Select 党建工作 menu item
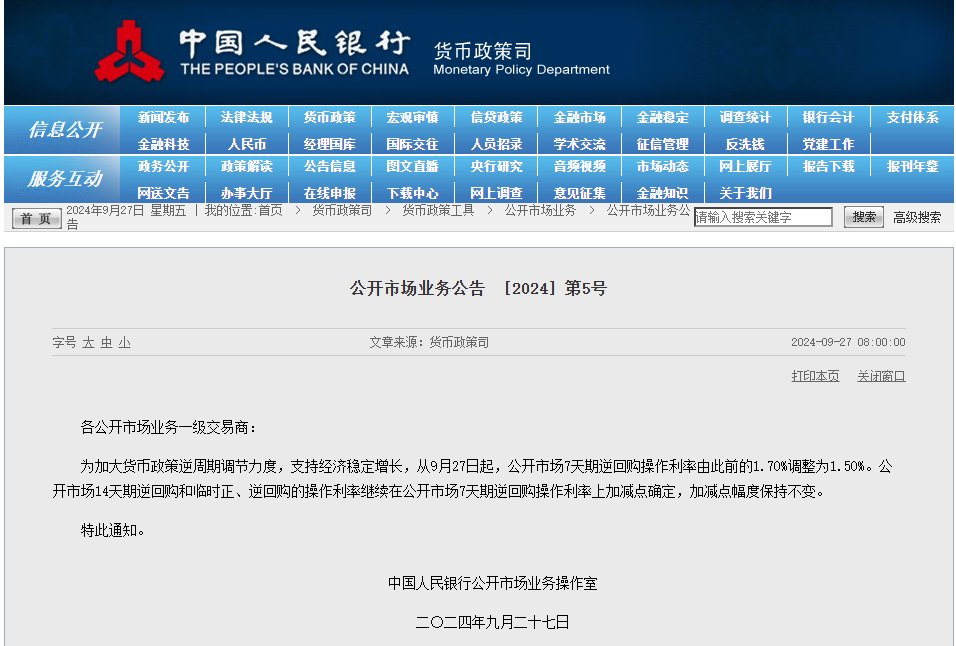The height and width of the screenshot is (646, 956). 828,144
